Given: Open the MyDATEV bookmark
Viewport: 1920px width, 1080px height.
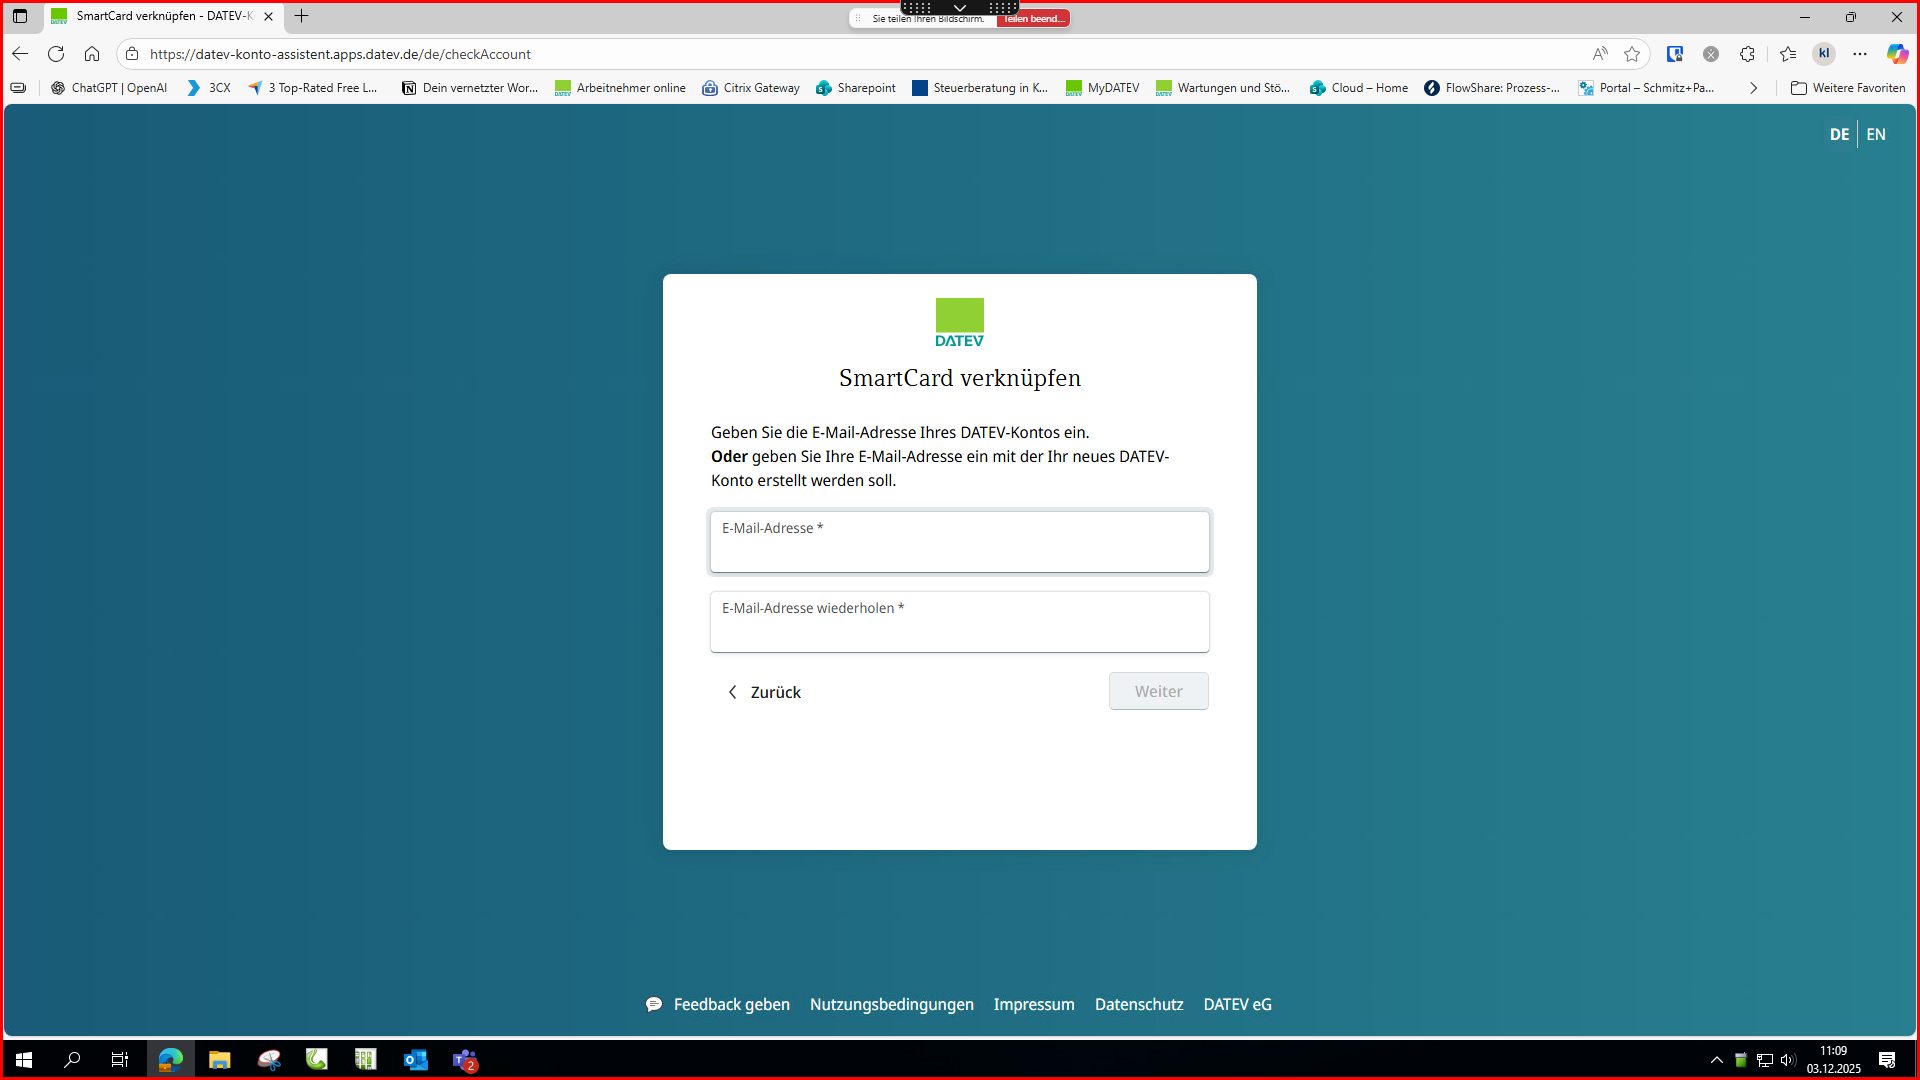Looking at the screenshot, I should click(1103, 88).
